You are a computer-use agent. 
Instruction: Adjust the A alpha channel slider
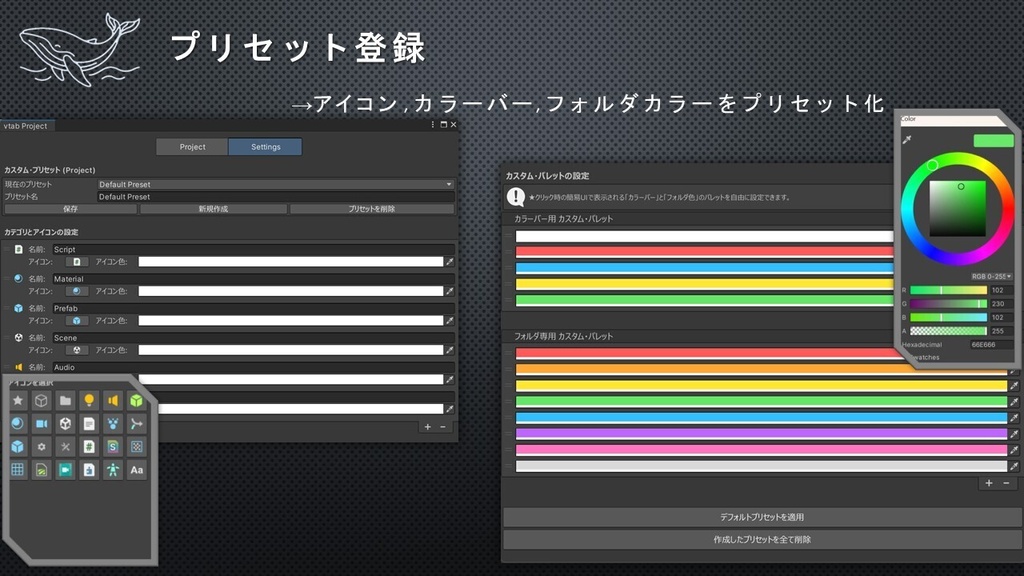(948, 331)
